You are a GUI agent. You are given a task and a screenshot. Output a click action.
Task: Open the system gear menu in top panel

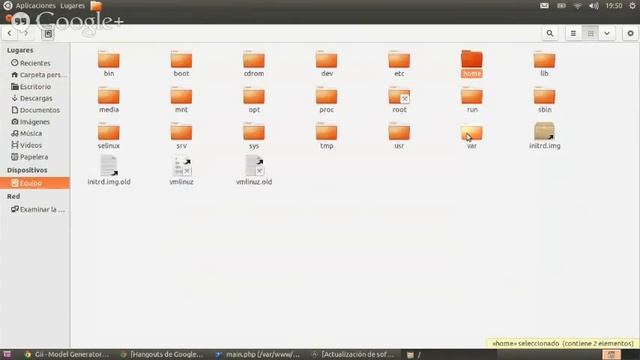(x=633, y=6)
